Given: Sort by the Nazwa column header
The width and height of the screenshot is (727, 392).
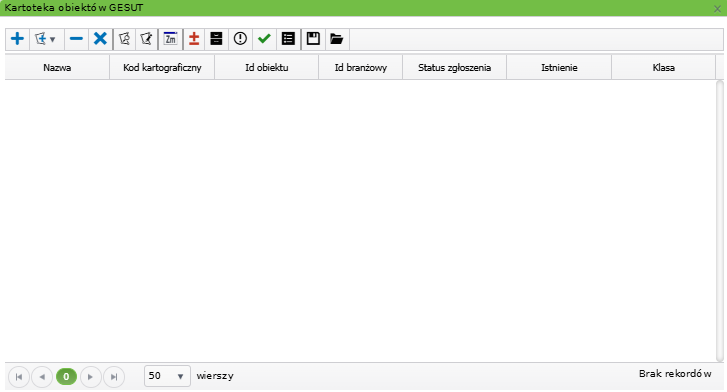Looking at the screenshot, I should click(x=57, y=68).
